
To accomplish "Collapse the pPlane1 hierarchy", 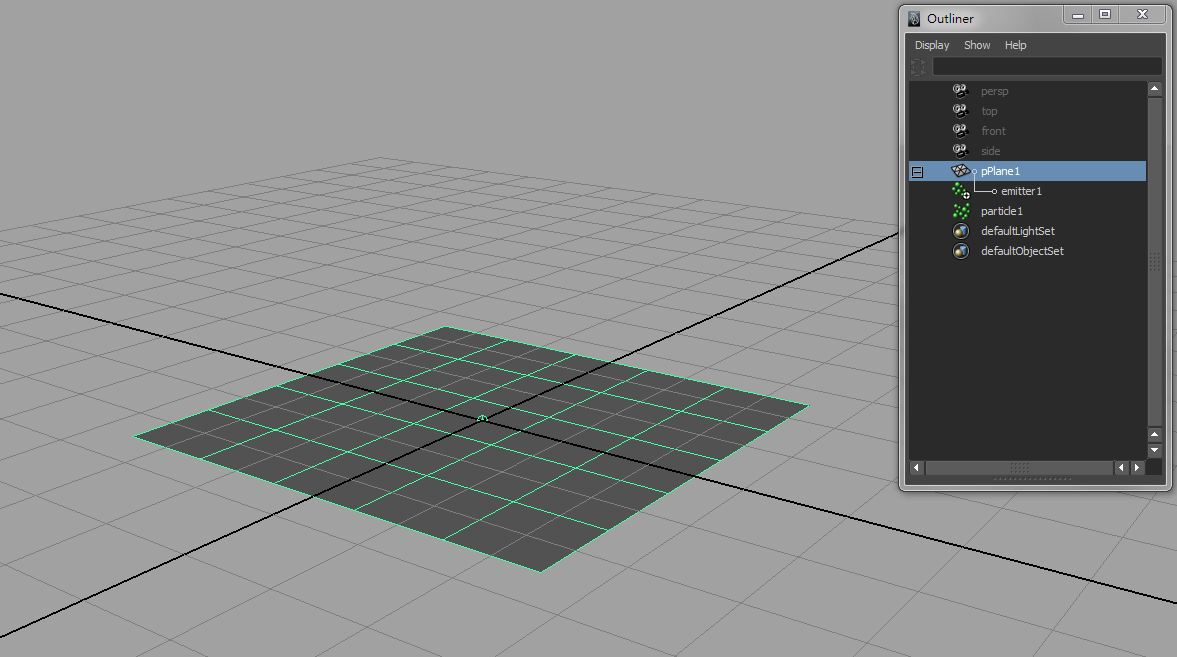I will (x=916, y=171).
